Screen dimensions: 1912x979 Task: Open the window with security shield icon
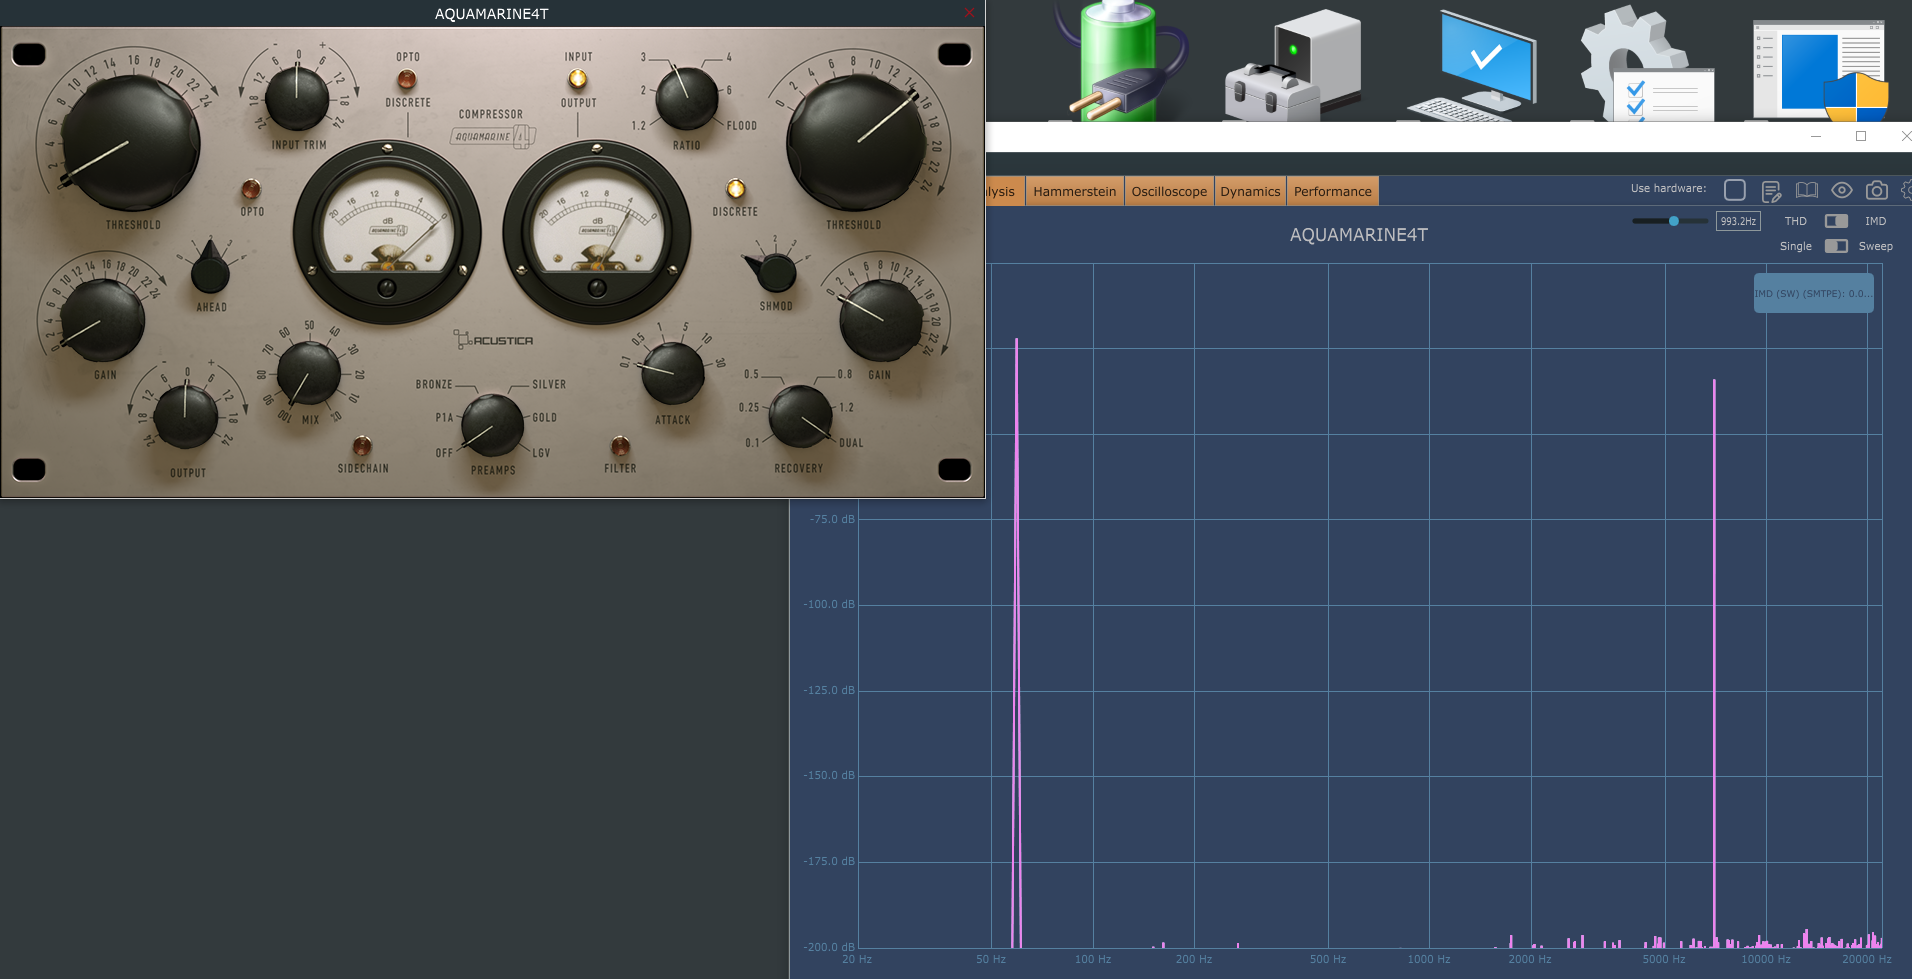point(1820,70)
